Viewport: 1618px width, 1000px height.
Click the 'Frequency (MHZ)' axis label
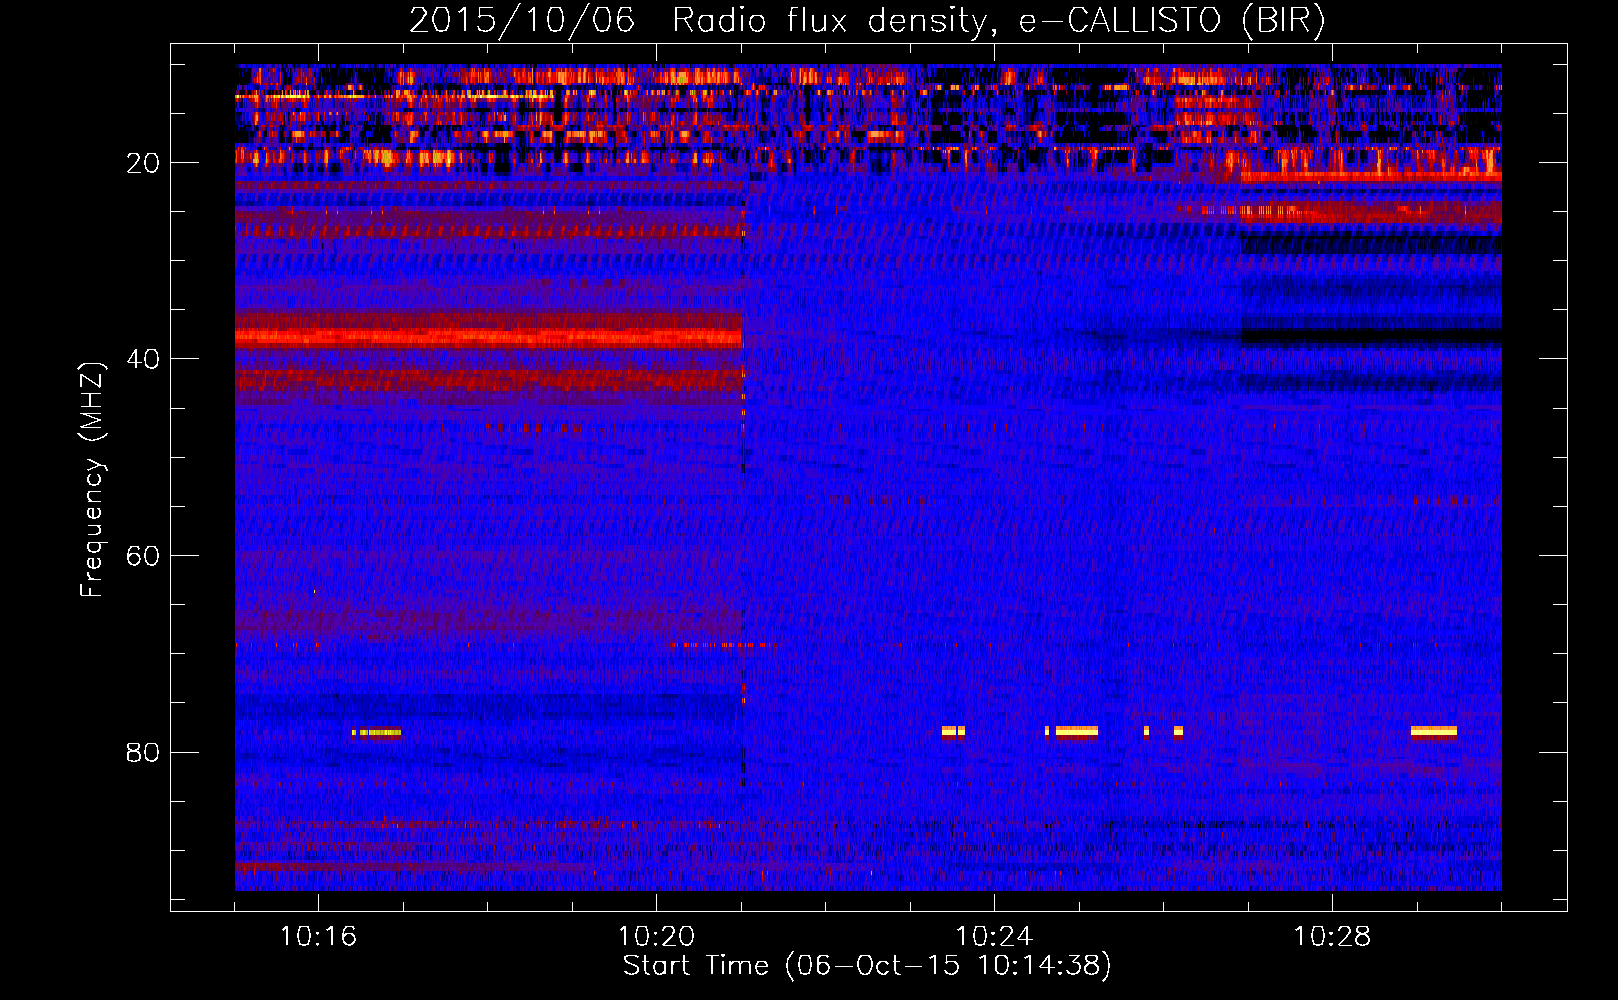click(x=91, y=480)
